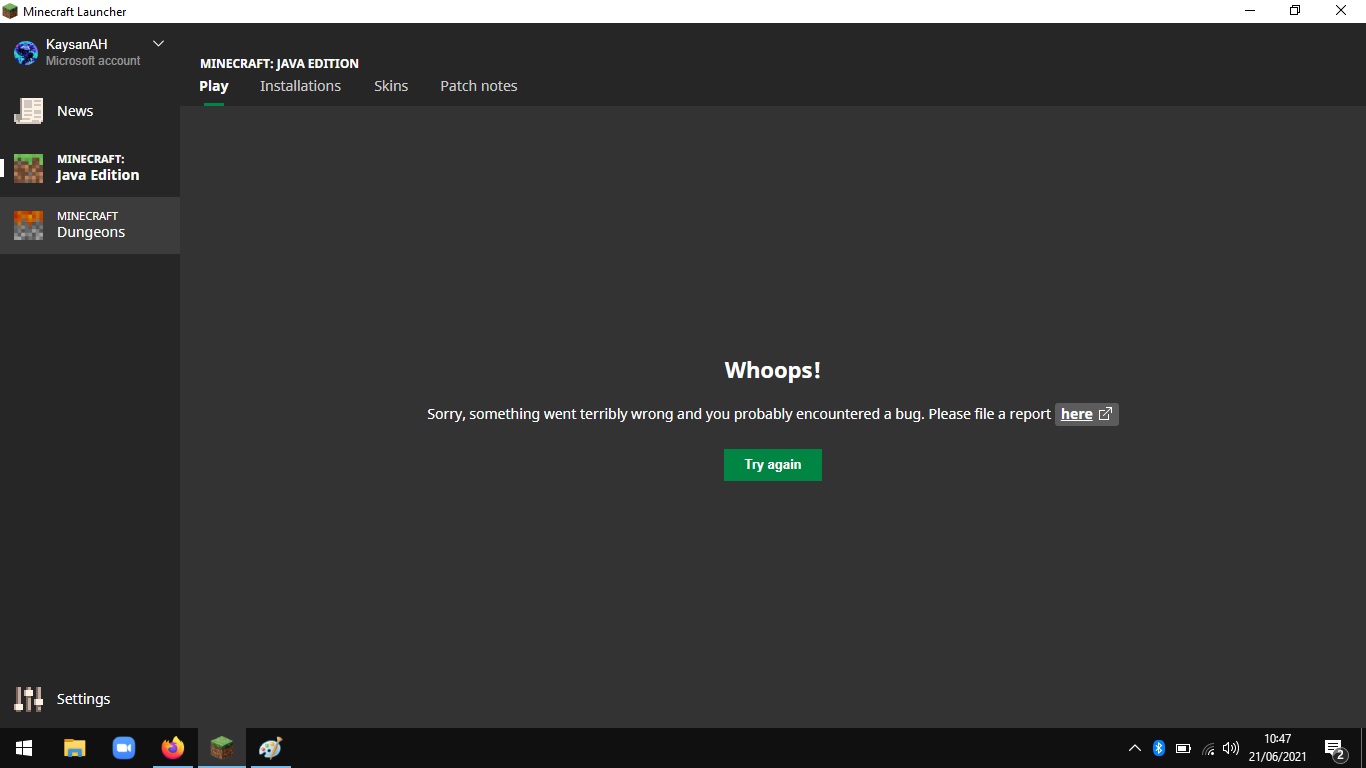Image resolution: width=1366 pixels, height=768 pixels.
Task: Select the Minecraft Dungeons icon
Action: click(x=28, y=225)
